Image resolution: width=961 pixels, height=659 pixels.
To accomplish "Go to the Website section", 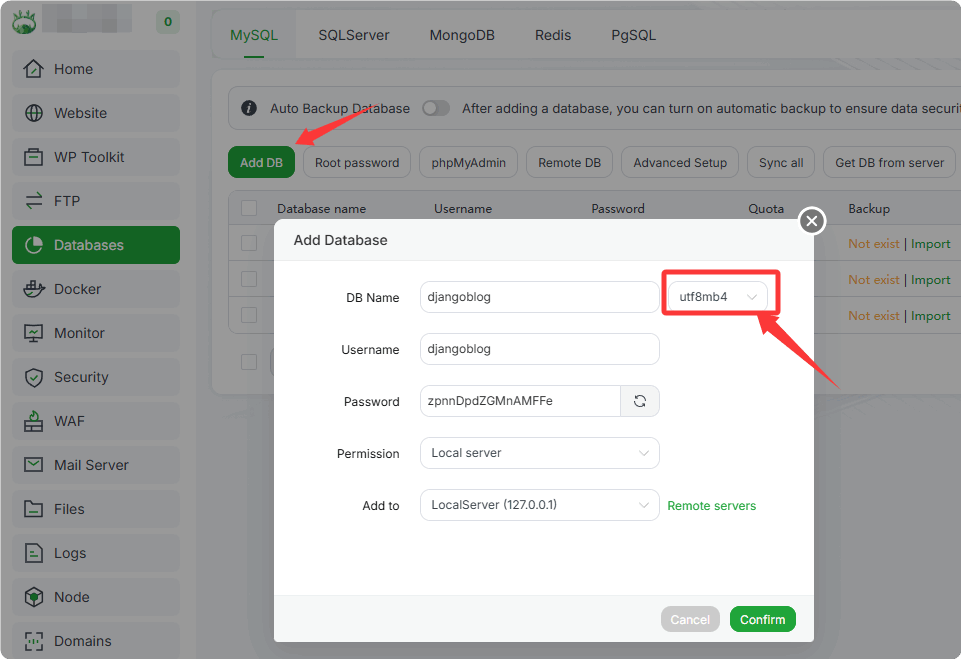I will pyautogui.click(x=96, y=113).
